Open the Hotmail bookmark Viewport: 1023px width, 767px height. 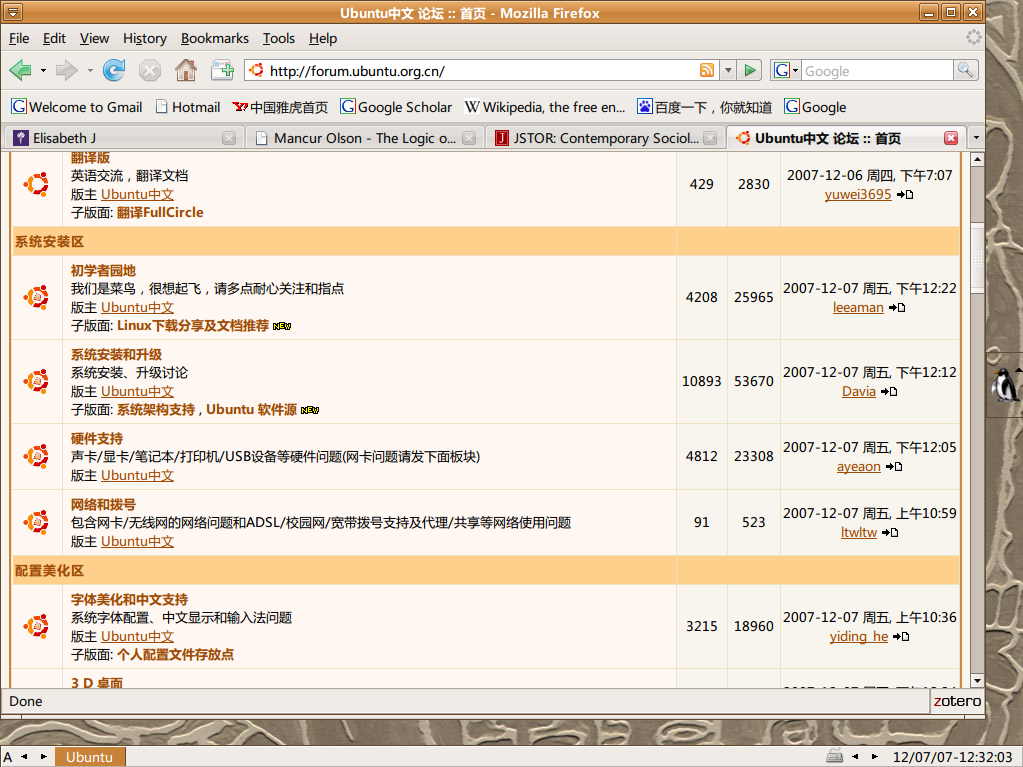point(187,107)
